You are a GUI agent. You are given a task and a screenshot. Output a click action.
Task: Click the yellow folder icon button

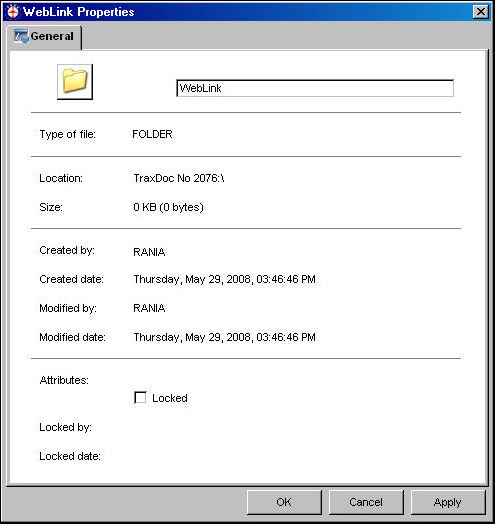pos(75,82)
